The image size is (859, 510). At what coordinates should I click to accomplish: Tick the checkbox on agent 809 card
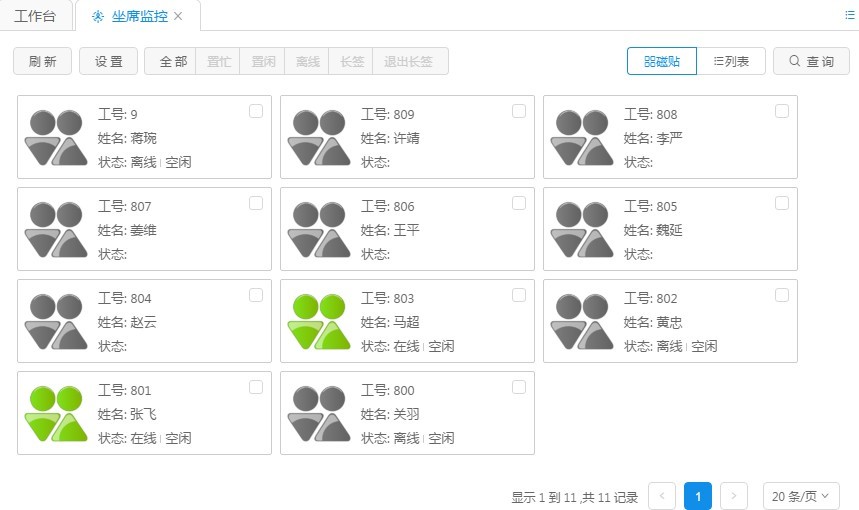[x=519, y=111]
